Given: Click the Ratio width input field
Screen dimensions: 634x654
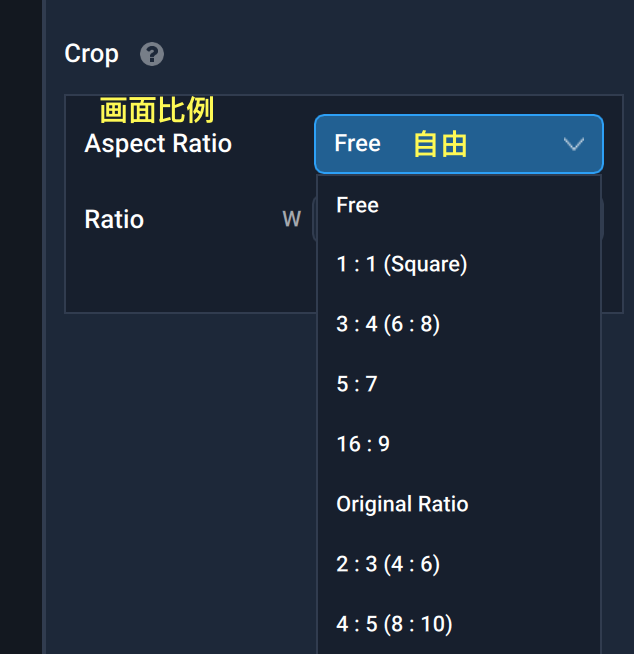Looking at the screenshot, I should pyautogui.click(x=313, y=219).
